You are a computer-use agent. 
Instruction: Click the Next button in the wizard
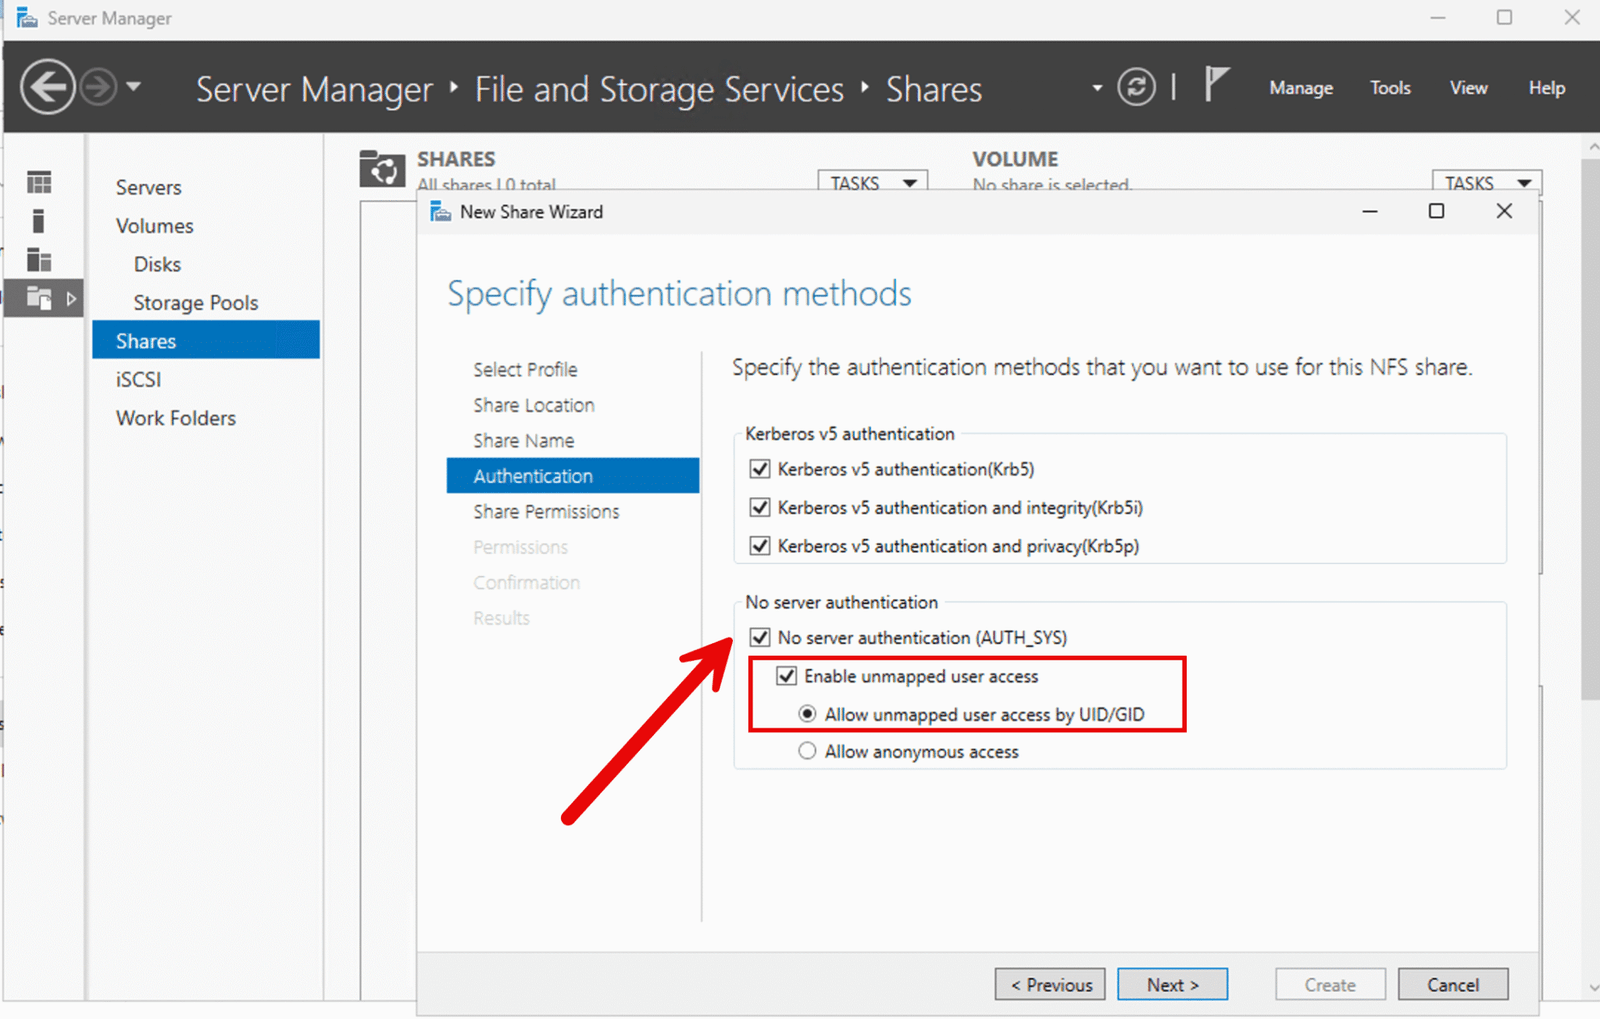(1172, 984)
